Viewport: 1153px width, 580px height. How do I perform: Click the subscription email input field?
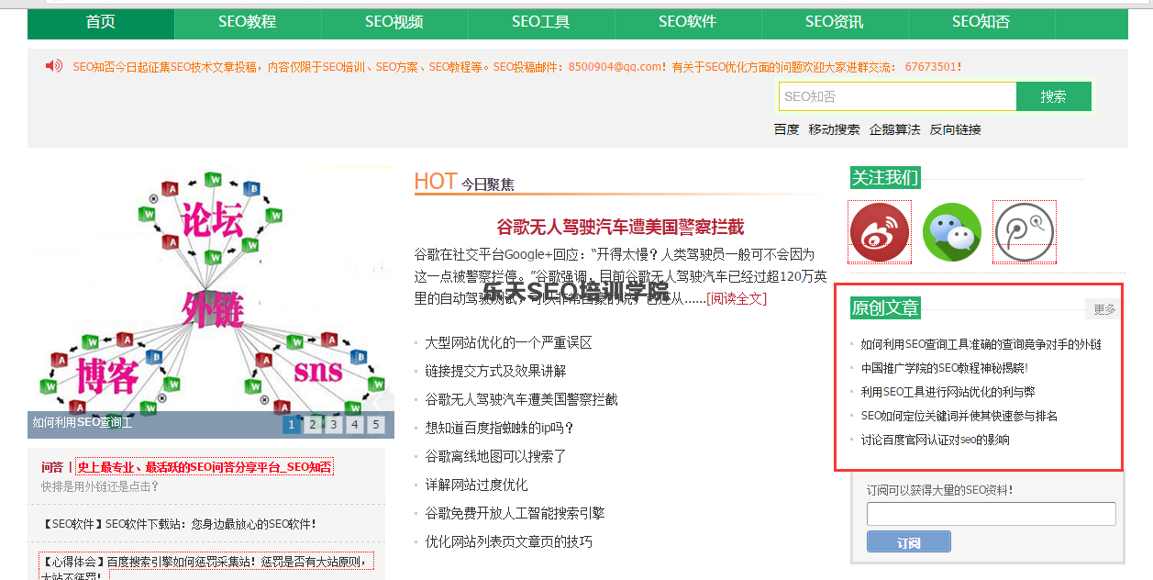point(989,513)
